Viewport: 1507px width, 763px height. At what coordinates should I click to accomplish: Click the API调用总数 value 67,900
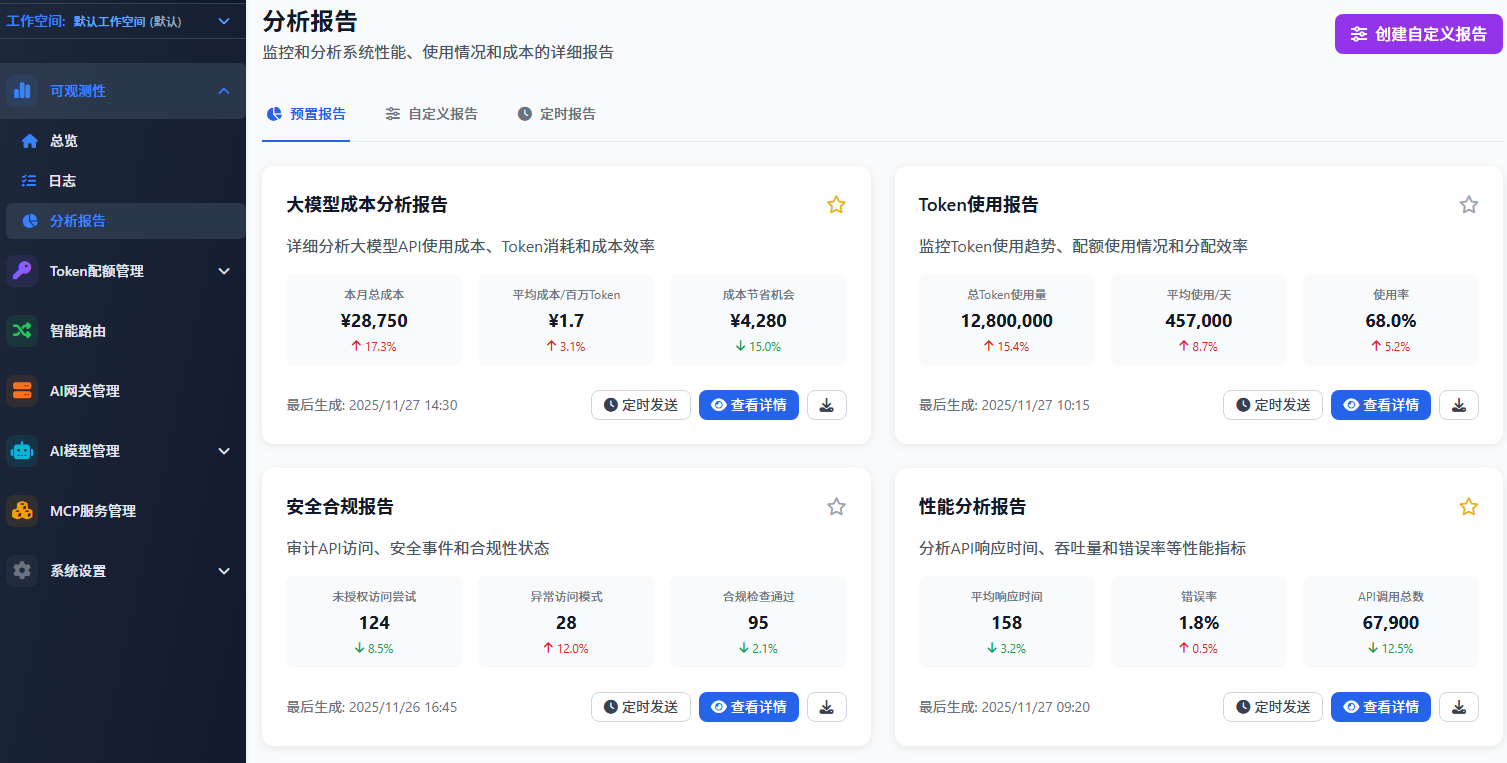pos(1390,623)
